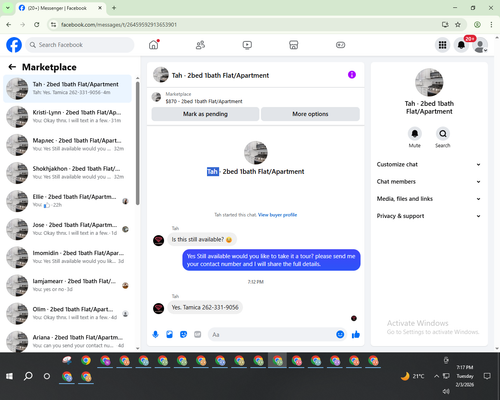Screen dimensions: 500x400
Task: Mute this chat with the bell icon
Action: pyautogui.click(x=414, y=134)
